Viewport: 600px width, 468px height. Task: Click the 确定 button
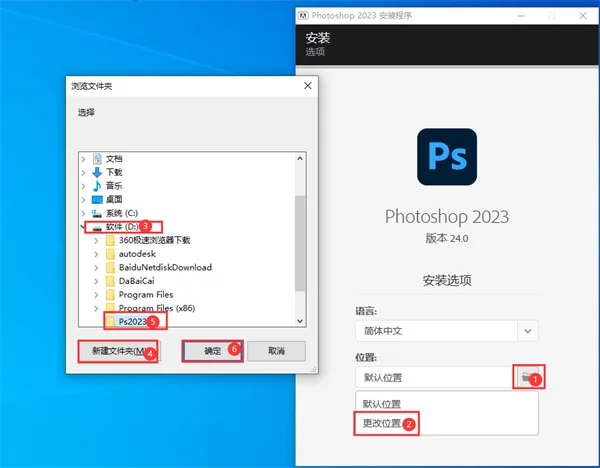pyautogui.click(x=212, y=351)
